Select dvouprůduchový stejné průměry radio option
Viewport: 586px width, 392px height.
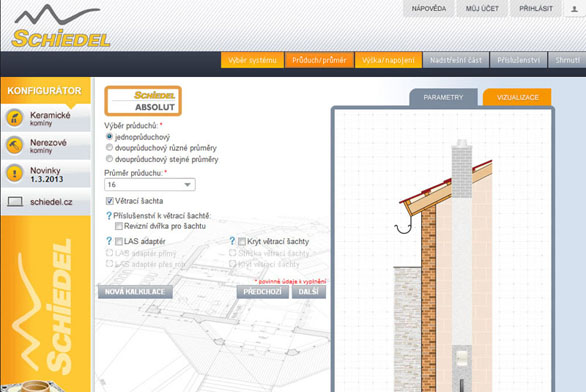coord(109,159)
